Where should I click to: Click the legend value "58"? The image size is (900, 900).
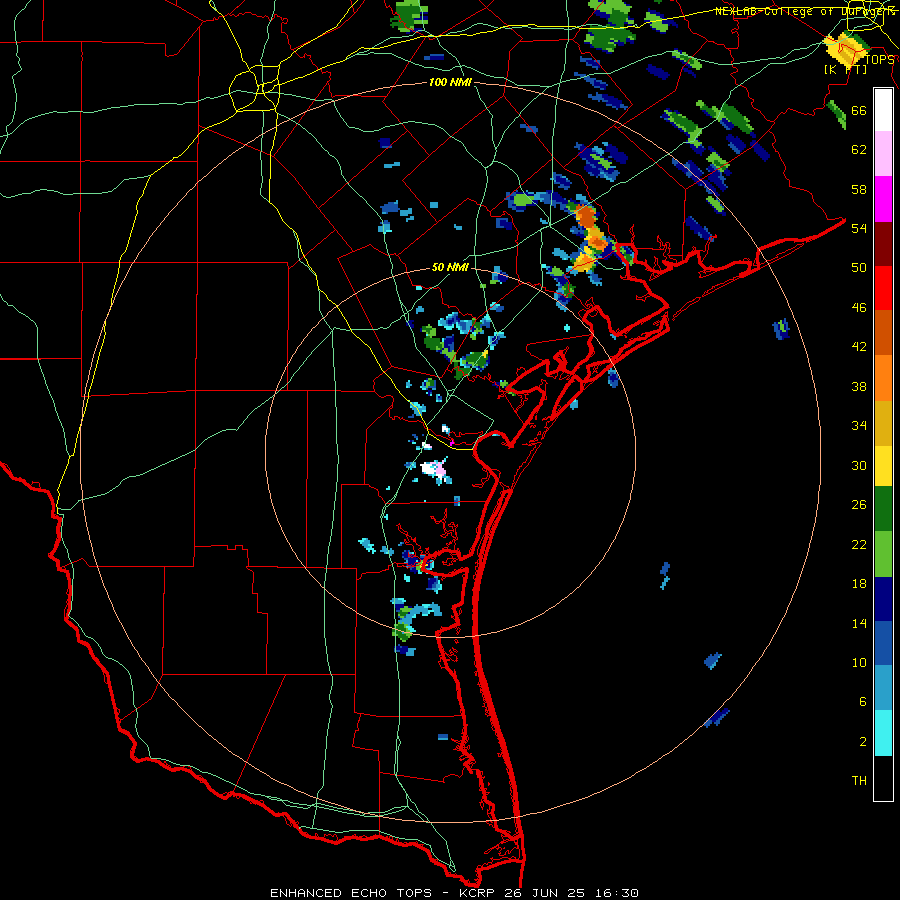click(859, 189)
